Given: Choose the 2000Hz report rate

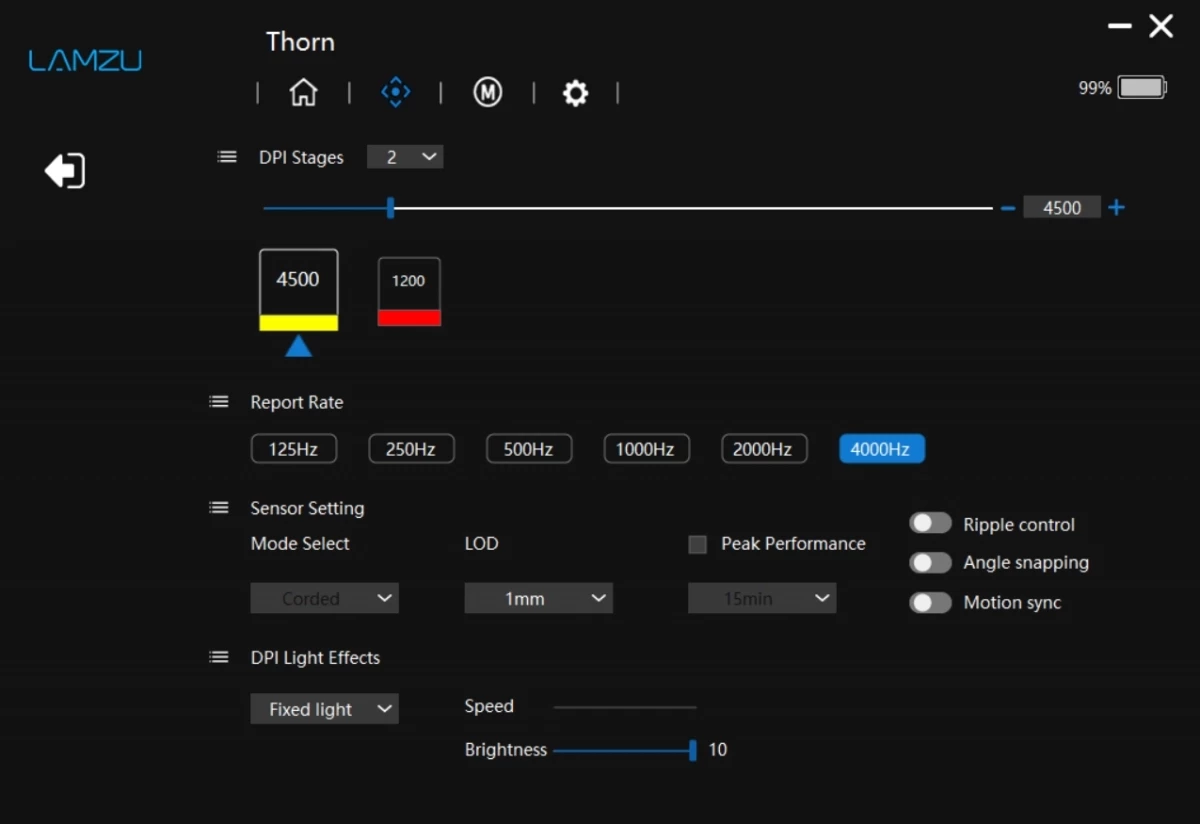Looking at the screenshot, I should [763, 449].
